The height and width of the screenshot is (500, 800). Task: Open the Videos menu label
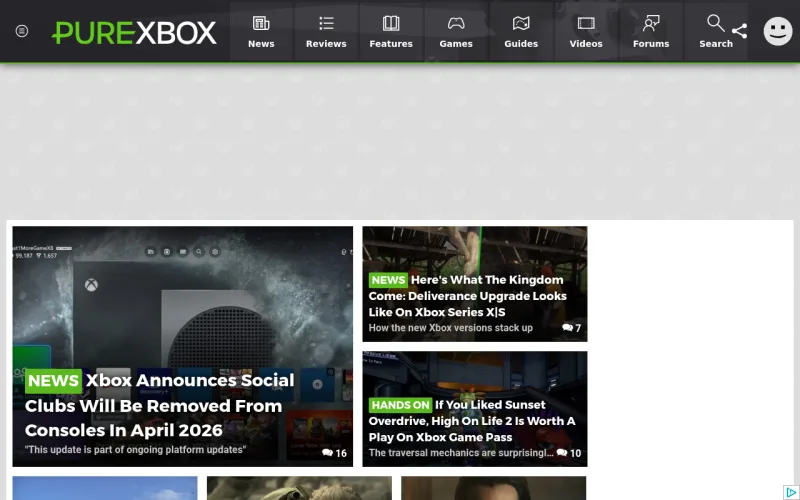point(586,44)
